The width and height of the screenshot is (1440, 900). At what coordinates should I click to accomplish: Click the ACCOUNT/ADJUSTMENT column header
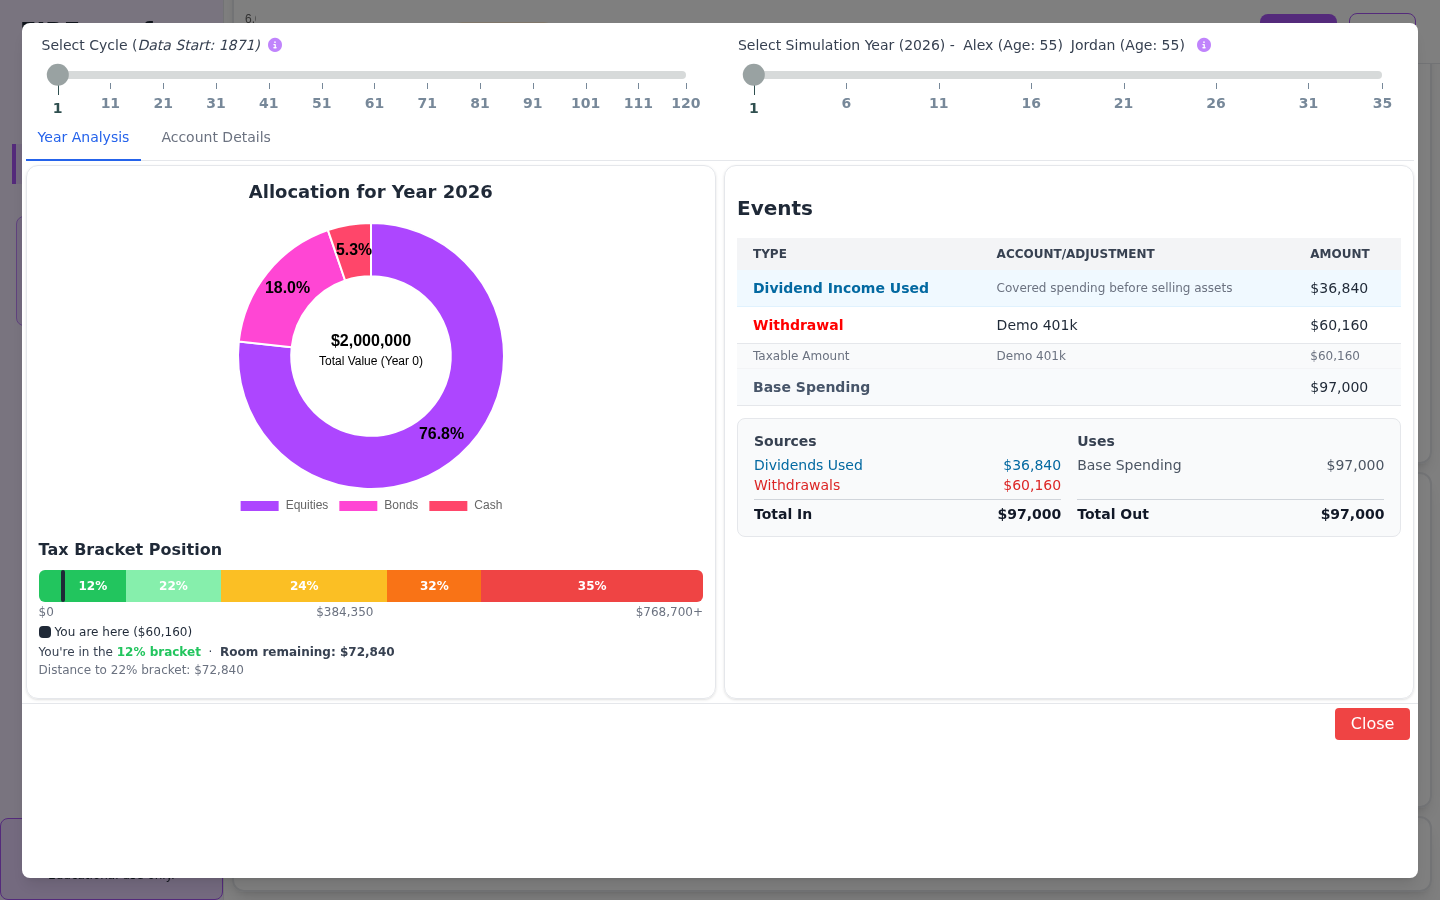(x=1075, y=254)
